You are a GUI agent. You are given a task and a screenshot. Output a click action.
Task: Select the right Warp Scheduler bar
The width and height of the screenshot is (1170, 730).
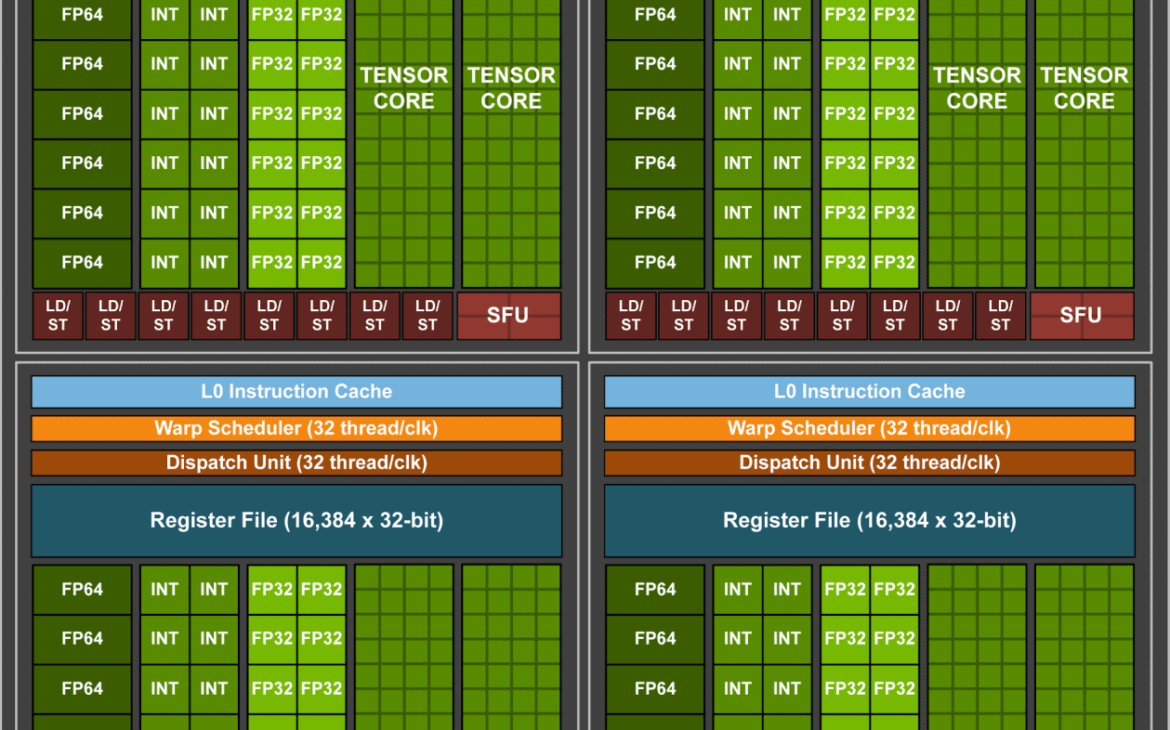(869, 429)
